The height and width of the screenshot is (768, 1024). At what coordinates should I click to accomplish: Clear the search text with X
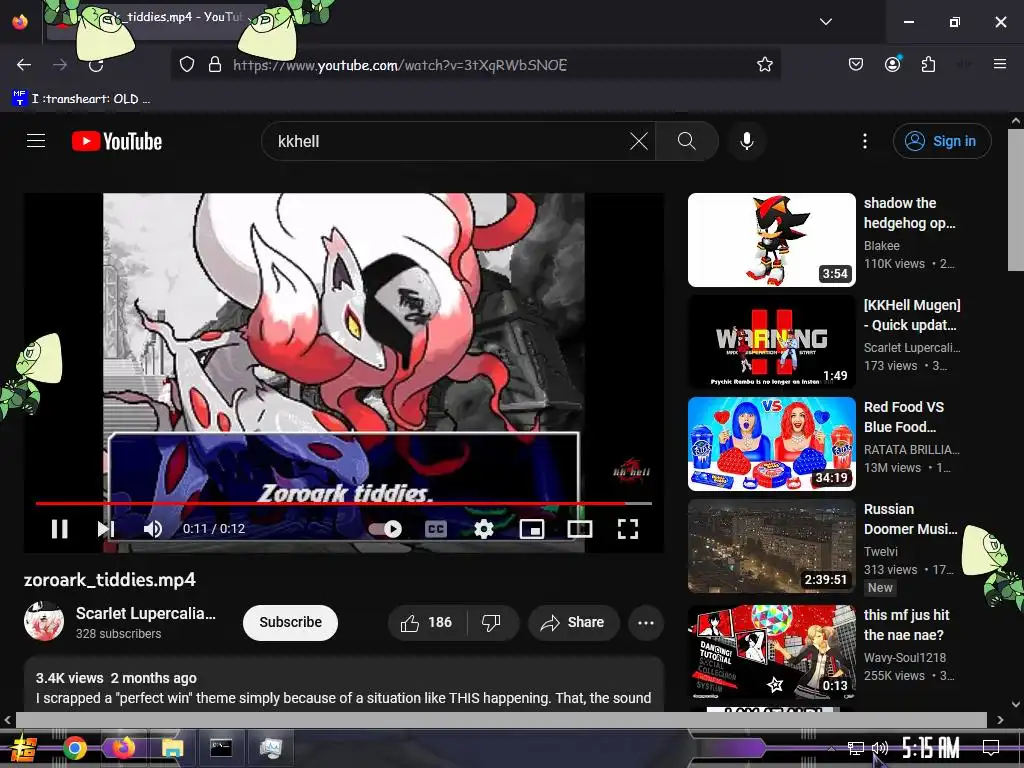click(x=639, y=141)
